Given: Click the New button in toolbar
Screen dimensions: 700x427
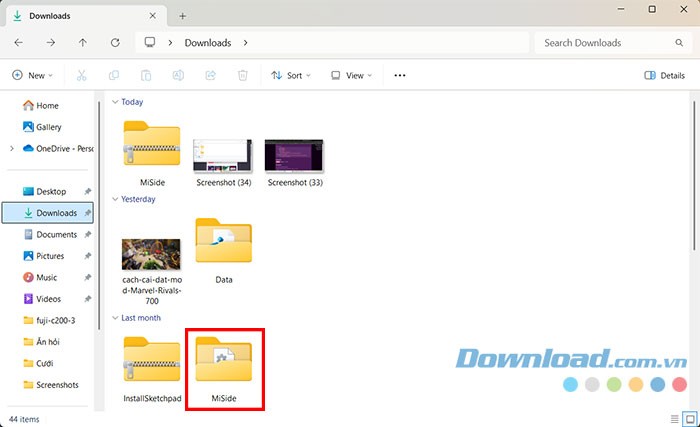Looking at the screenshot, I should tap(32, 75).
